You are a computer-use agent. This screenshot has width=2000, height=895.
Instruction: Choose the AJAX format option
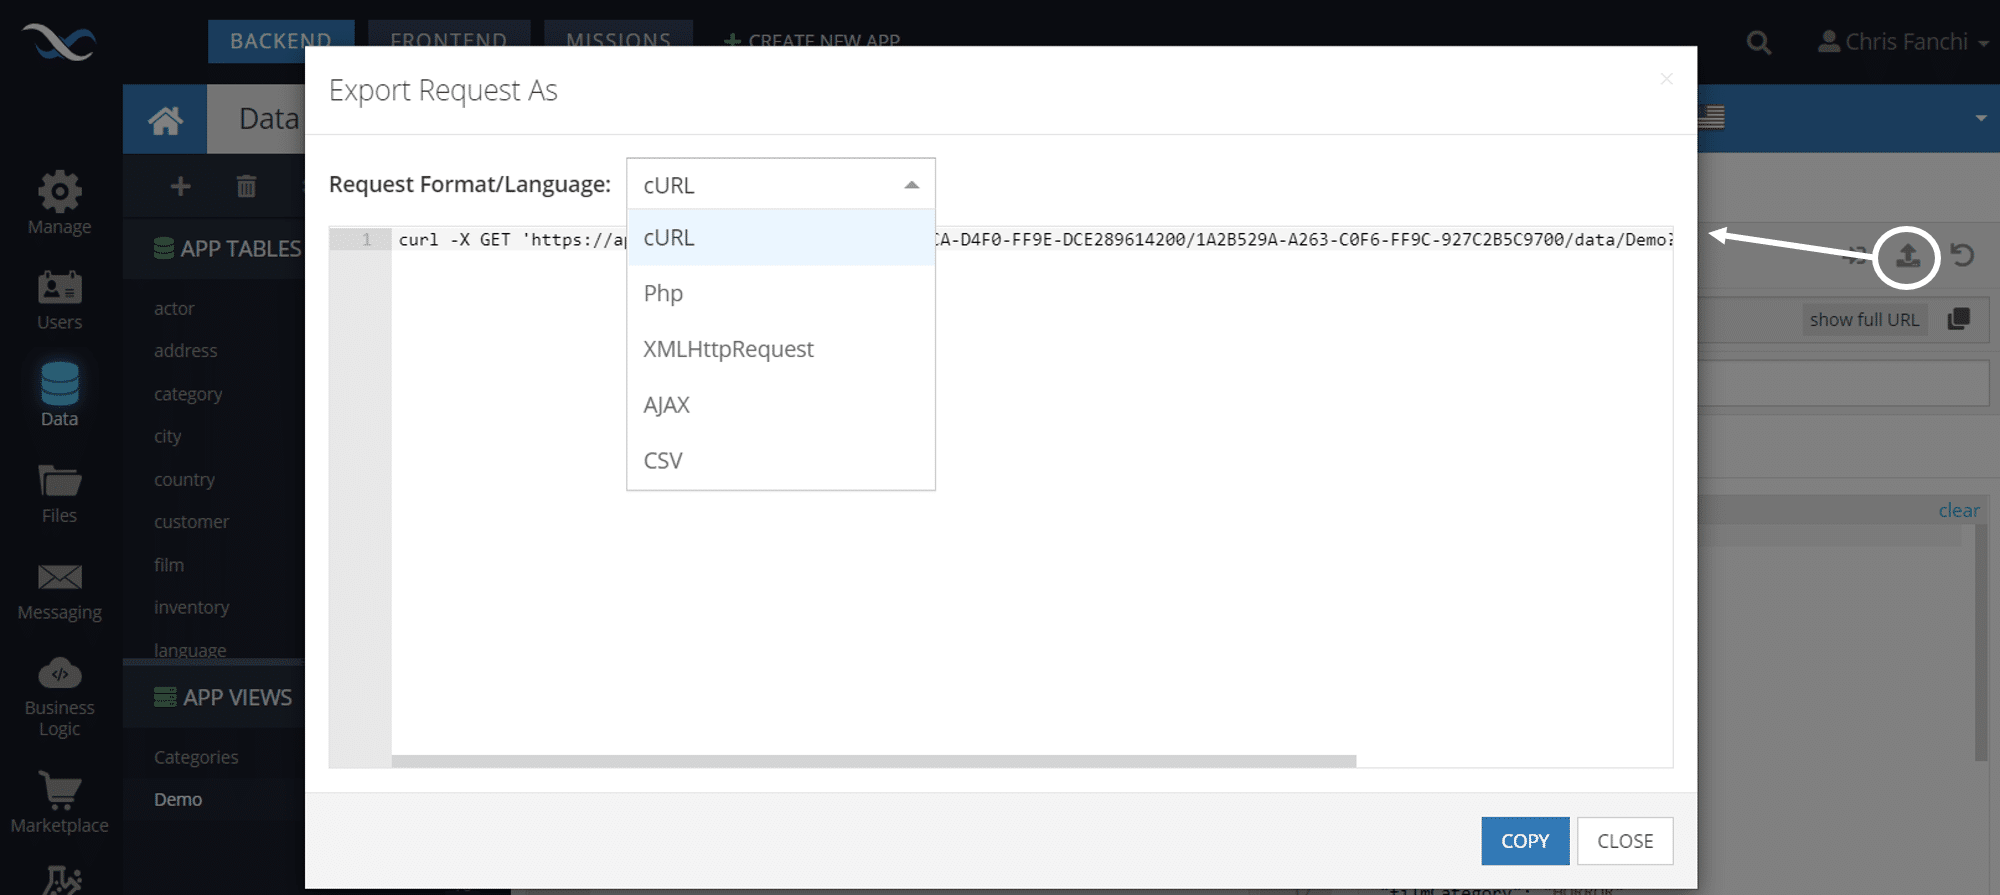click(x=781, y=405)
